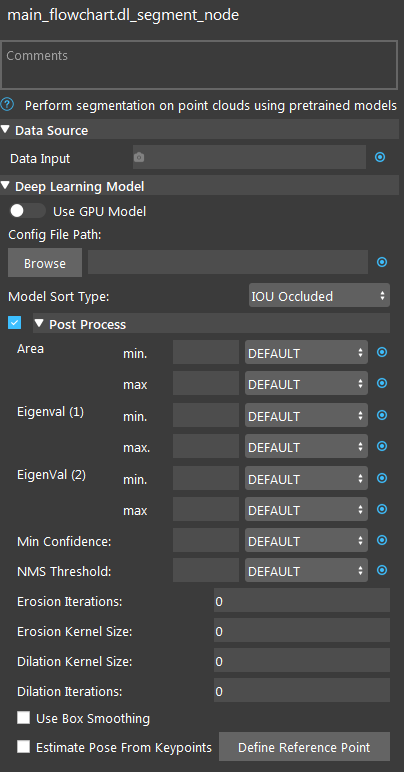Click the 'Model Sort Type:' label

[58, 296]
